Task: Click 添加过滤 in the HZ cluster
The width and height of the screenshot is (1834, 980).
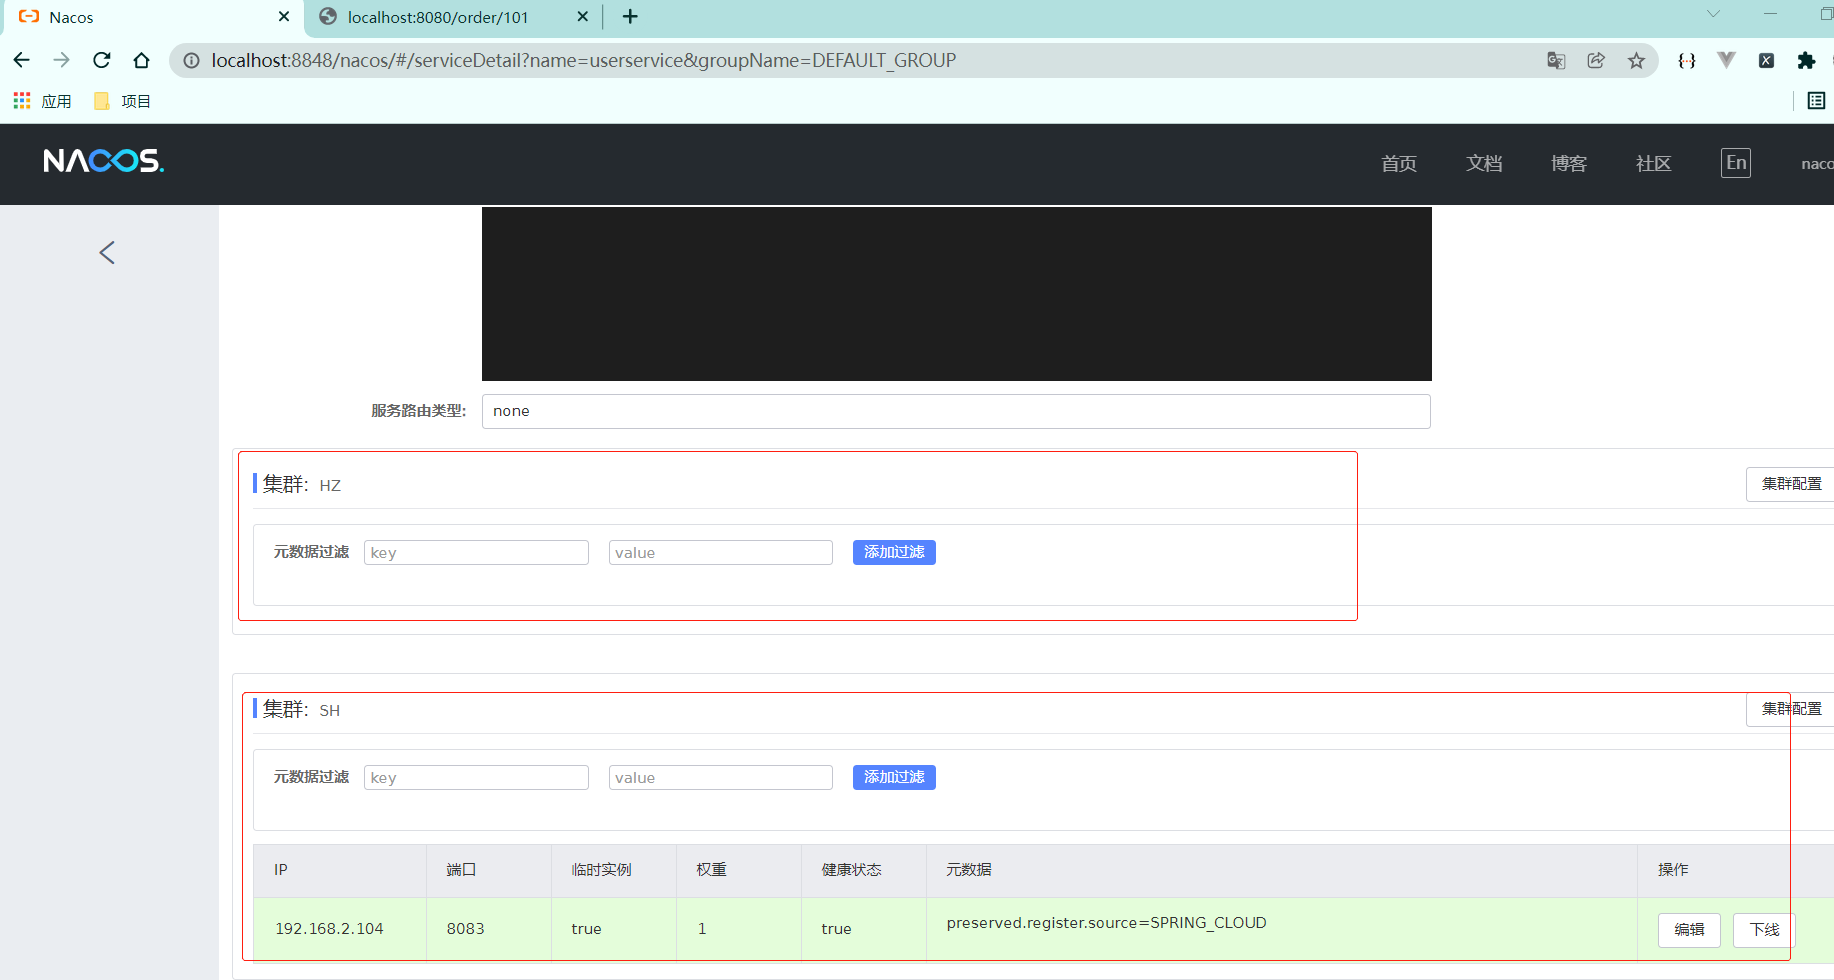Action: (x=894, y=552)
